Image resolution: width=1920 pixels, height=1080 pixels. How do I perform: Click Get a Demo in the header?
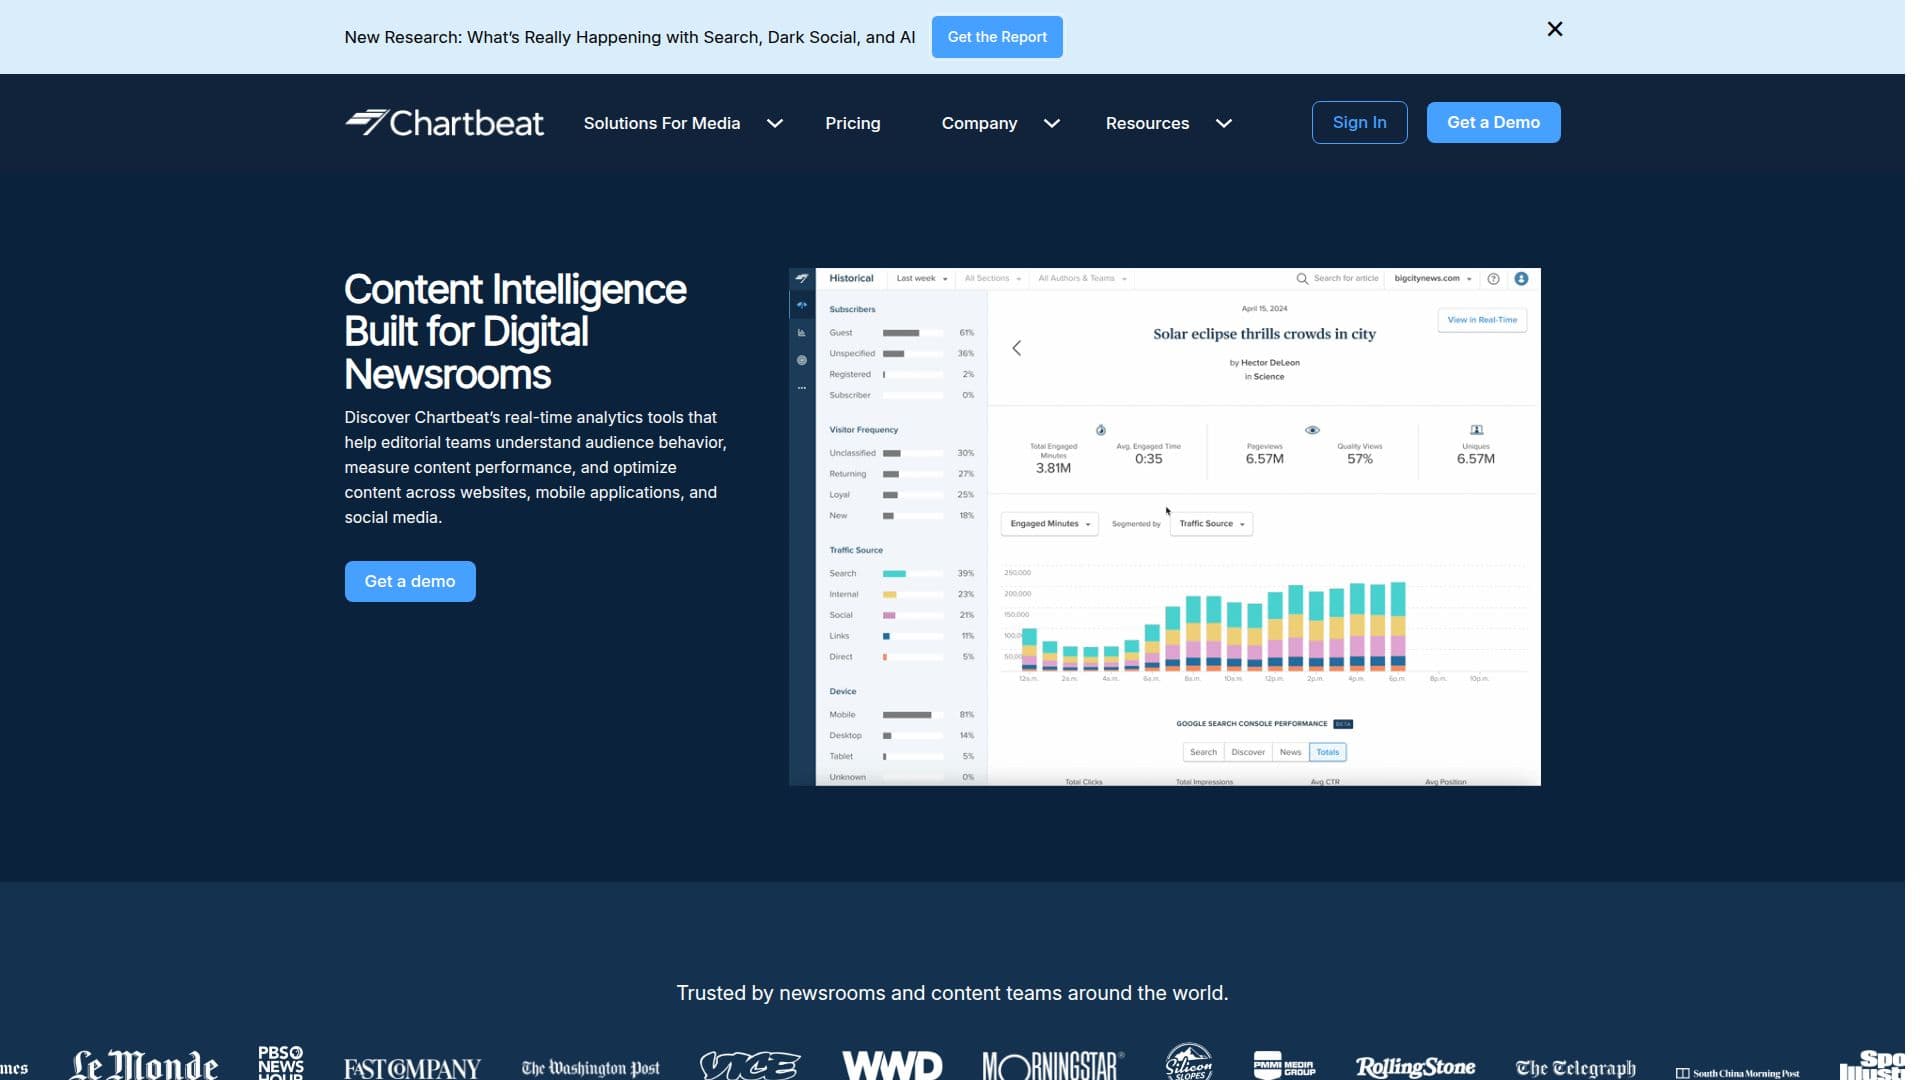point(1493,122)
